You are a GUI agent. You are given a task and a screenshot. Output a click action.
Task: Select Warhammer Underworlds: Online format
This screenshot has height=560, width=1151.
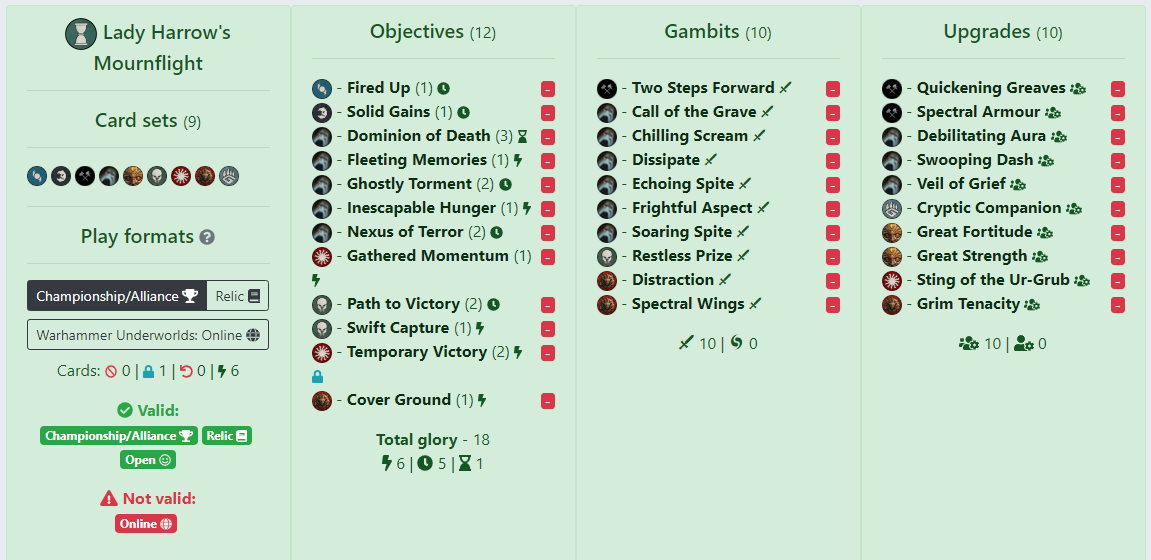coord(148,335)
